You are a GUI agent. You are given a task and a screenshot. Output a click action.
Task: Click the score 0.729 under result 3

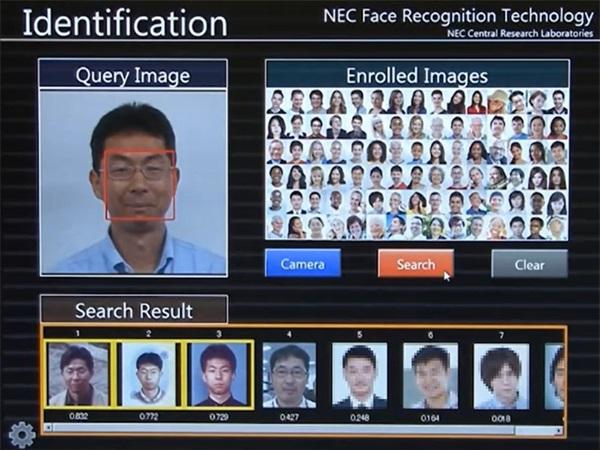(219, 417)
